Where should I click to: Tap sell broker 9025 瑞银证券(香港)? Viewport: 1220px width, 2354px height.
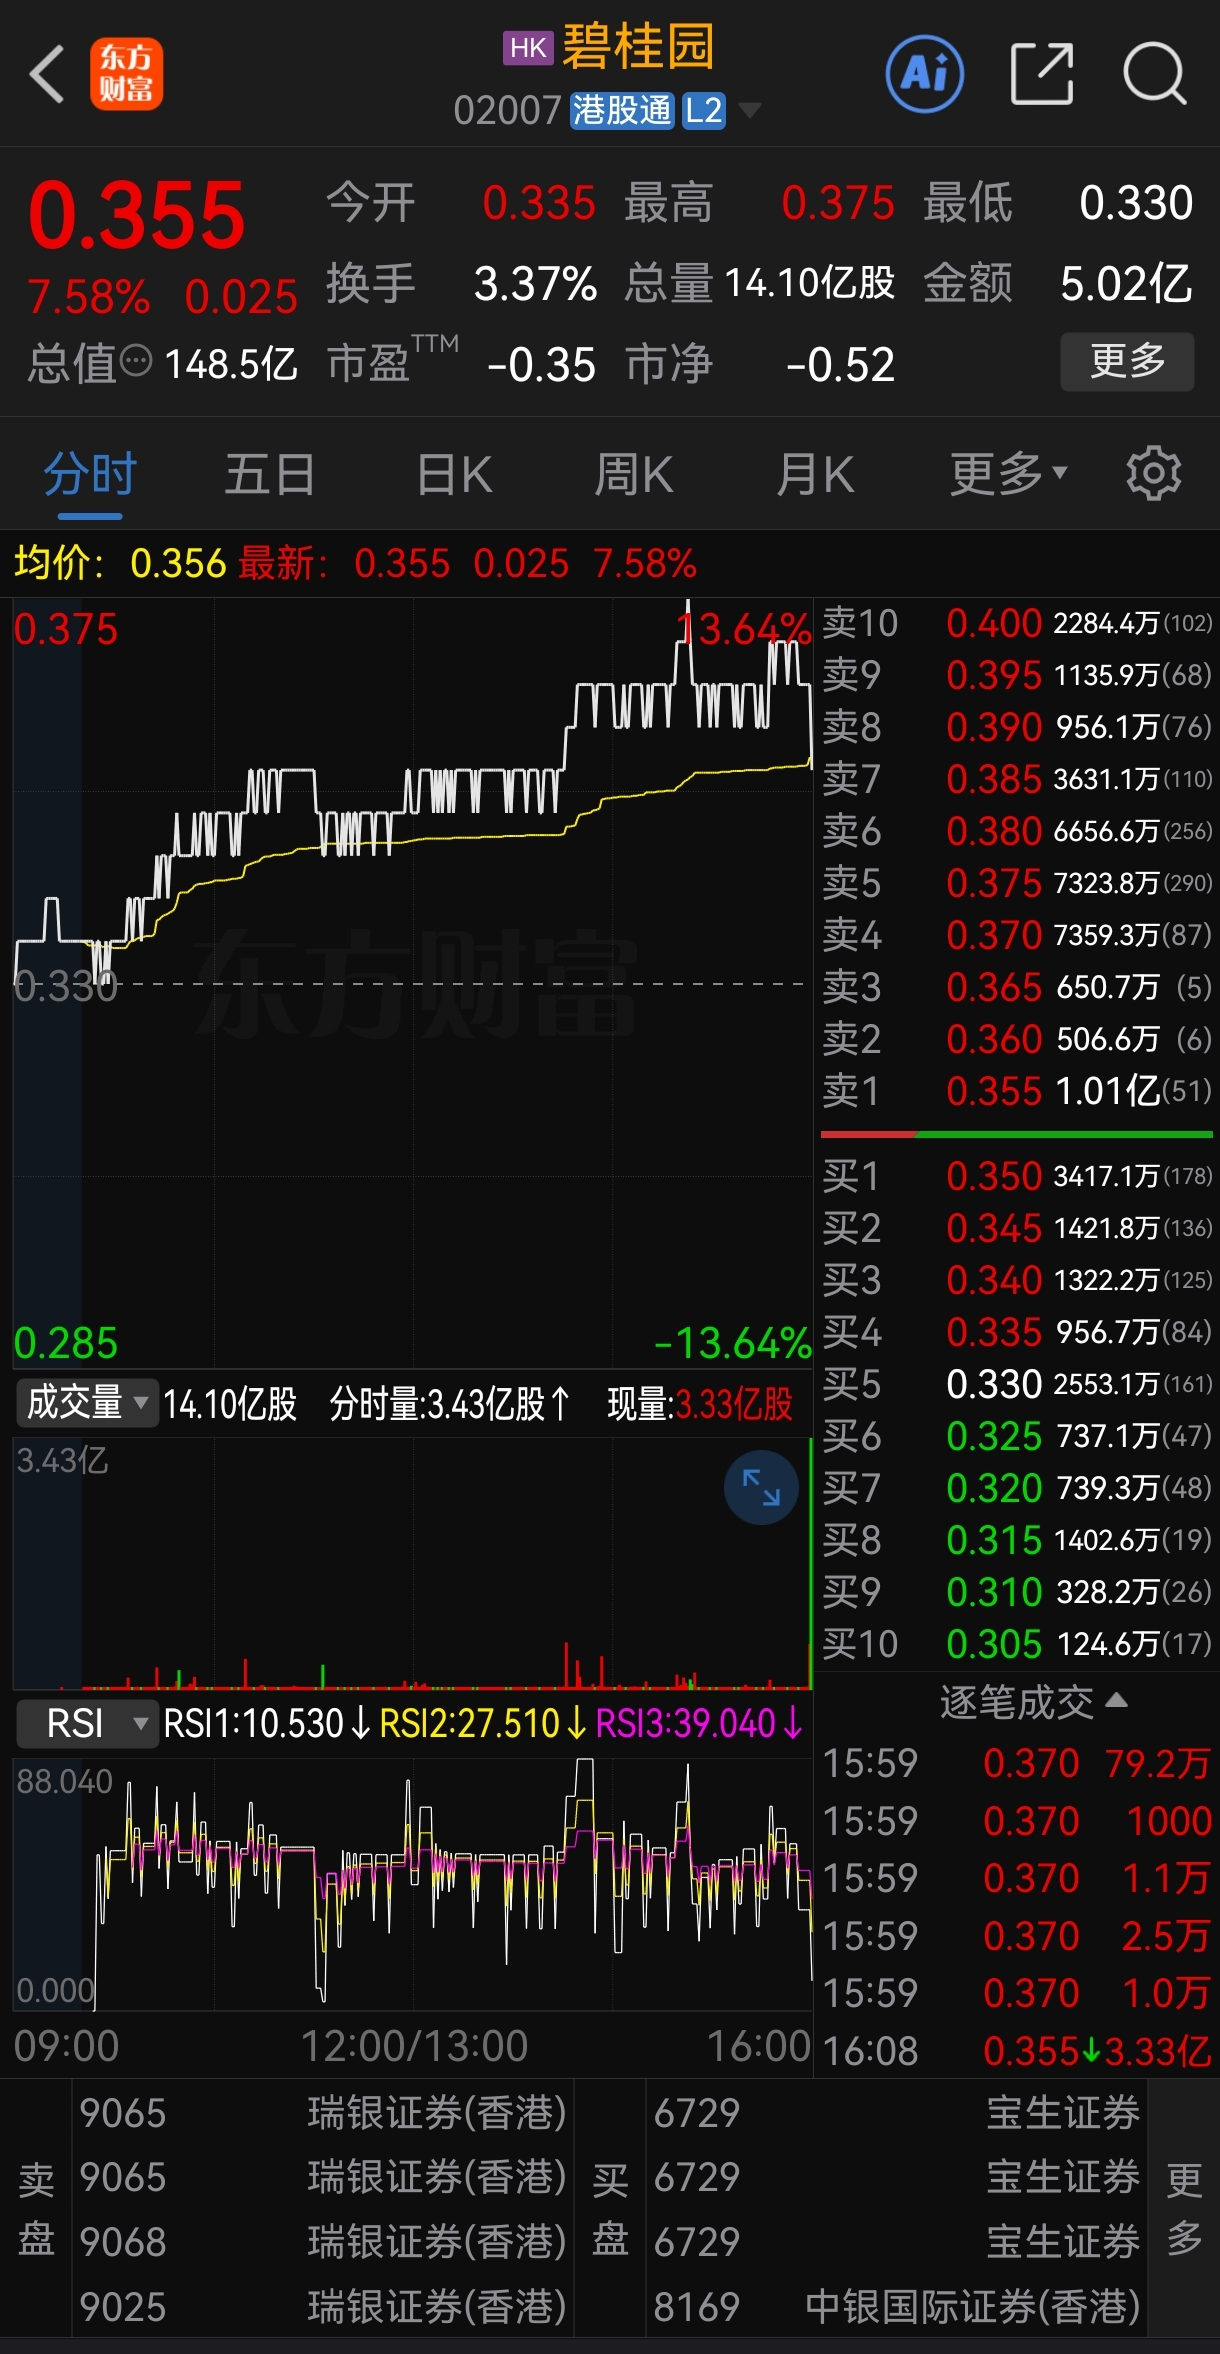coord(323,2307)
